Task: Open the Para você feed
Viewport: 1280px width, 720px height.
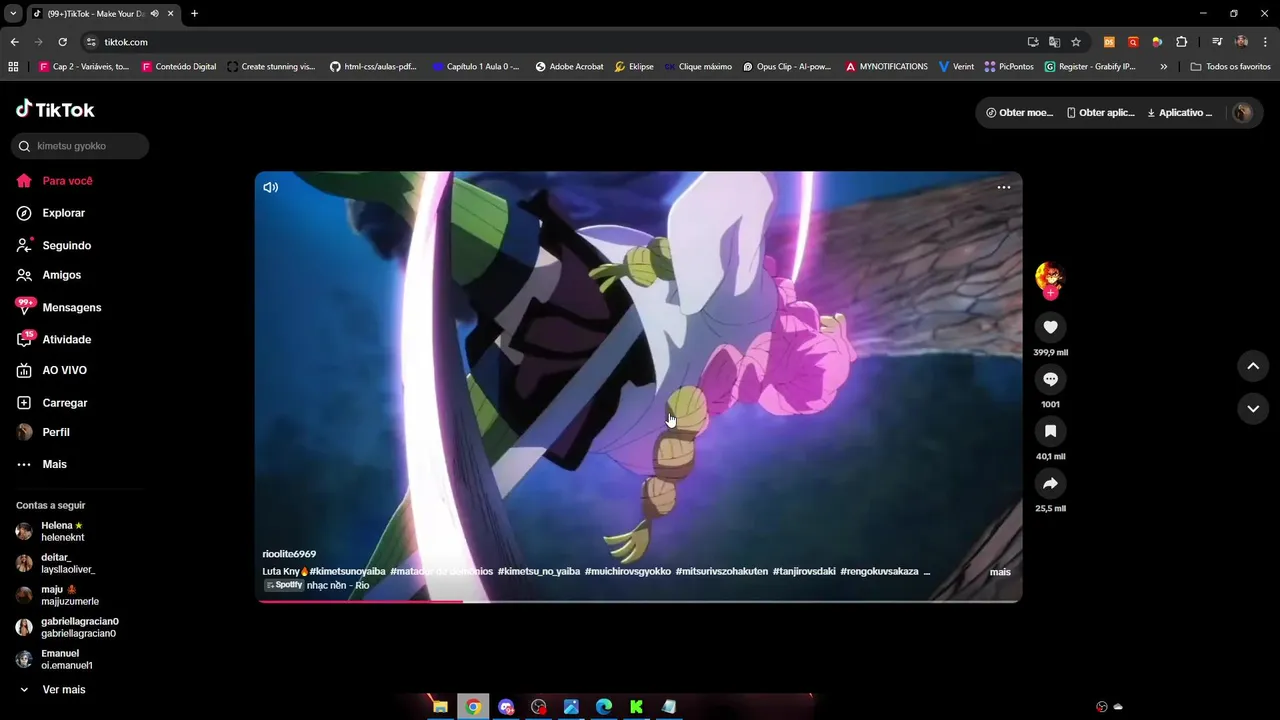Action: (55, 181)
